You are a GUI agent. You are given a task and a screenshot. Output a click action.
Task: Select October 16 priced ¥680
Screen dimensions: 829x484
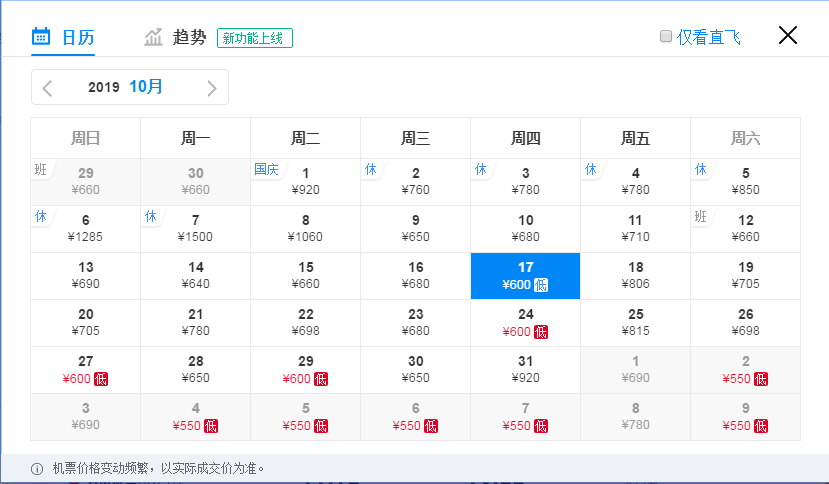[416, 276]
